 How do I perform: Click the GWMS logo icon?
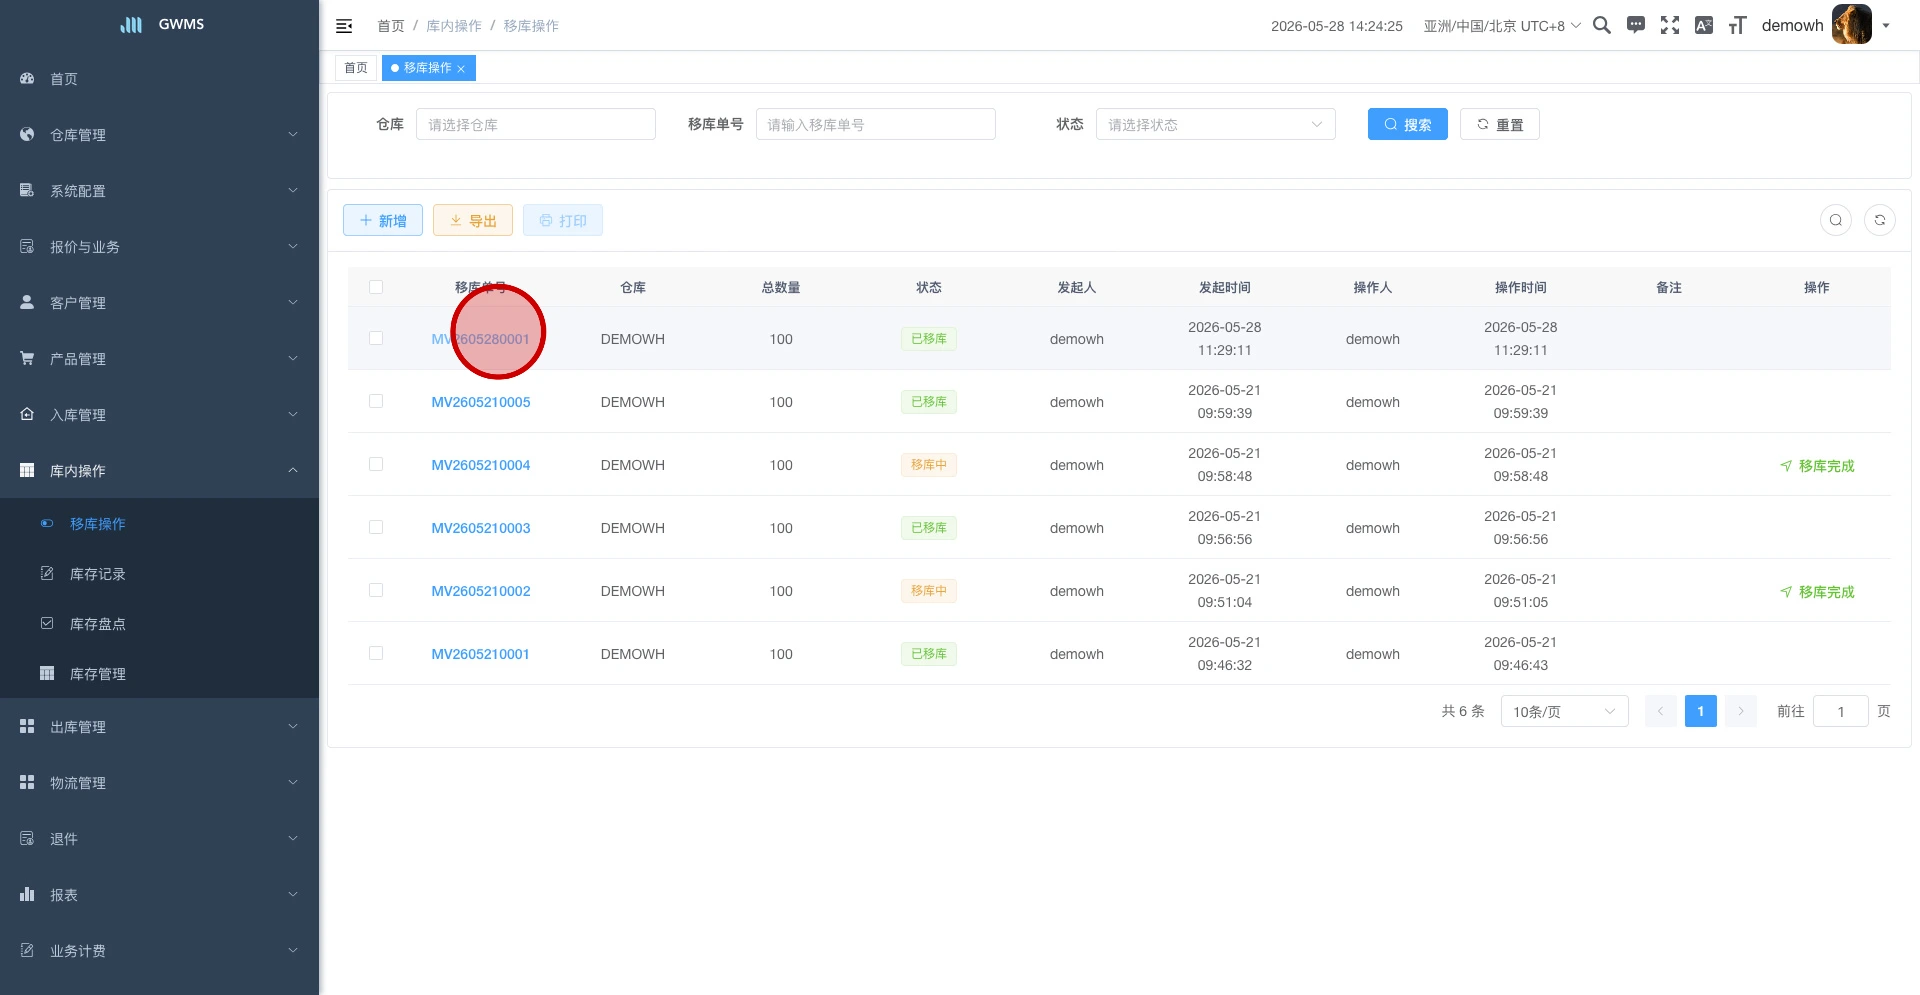(131, 24)
